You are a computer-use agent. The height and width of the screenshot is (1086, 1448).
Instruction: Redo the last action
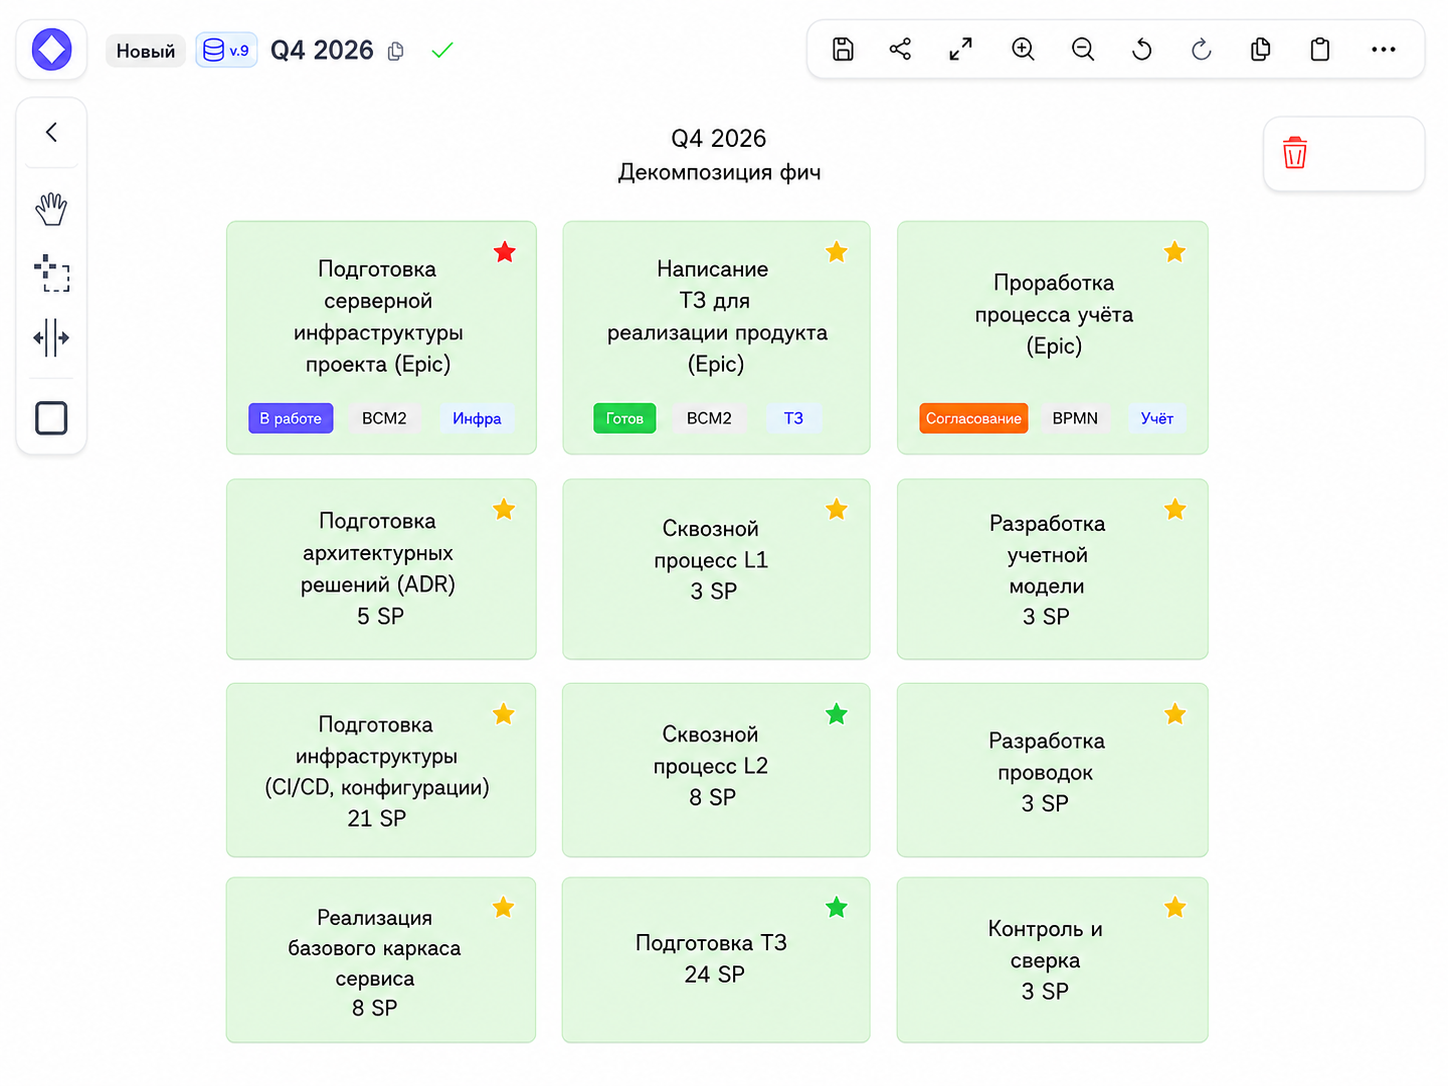click(x=1201, y=49)
